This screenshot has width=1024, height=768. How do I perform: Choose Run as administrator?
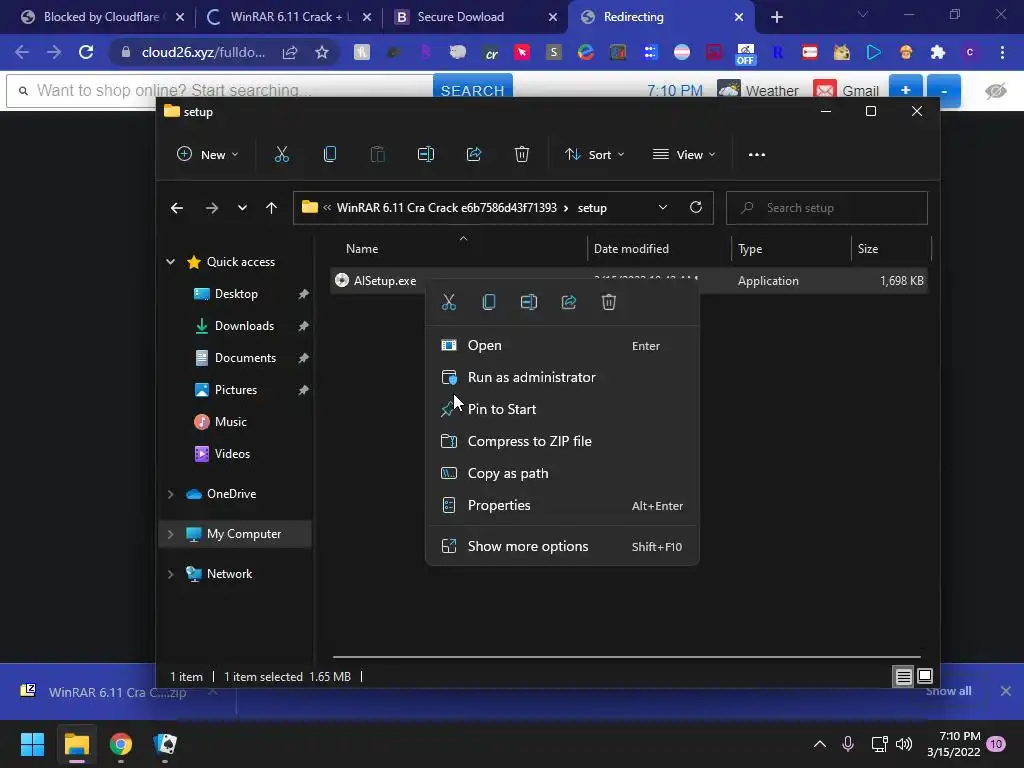[562, 377]
